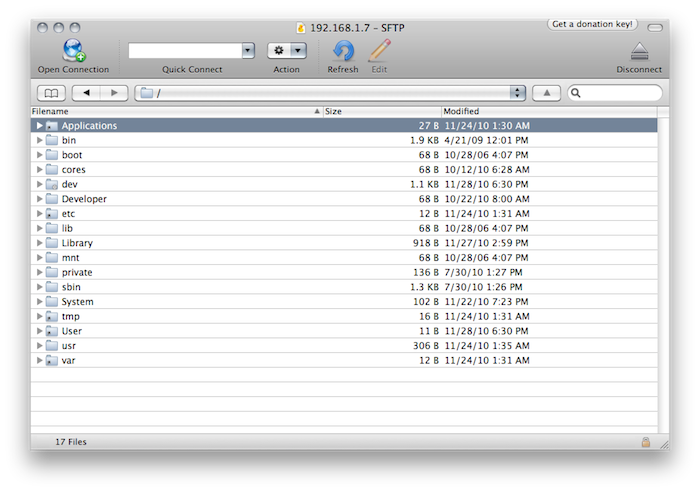
Task: Expand the usr folder disclosure triangle
Action: tap(39, 345)
